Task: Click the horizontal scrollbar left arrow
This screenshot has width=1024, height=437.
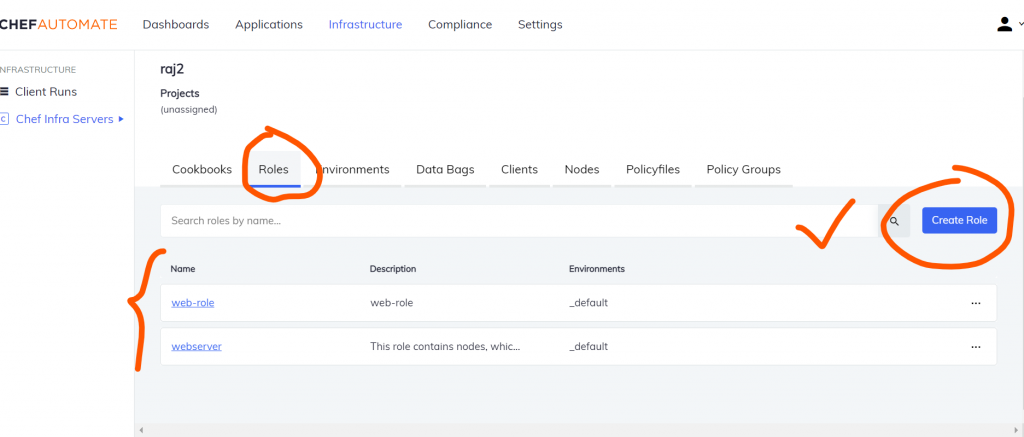Action: 141,430
